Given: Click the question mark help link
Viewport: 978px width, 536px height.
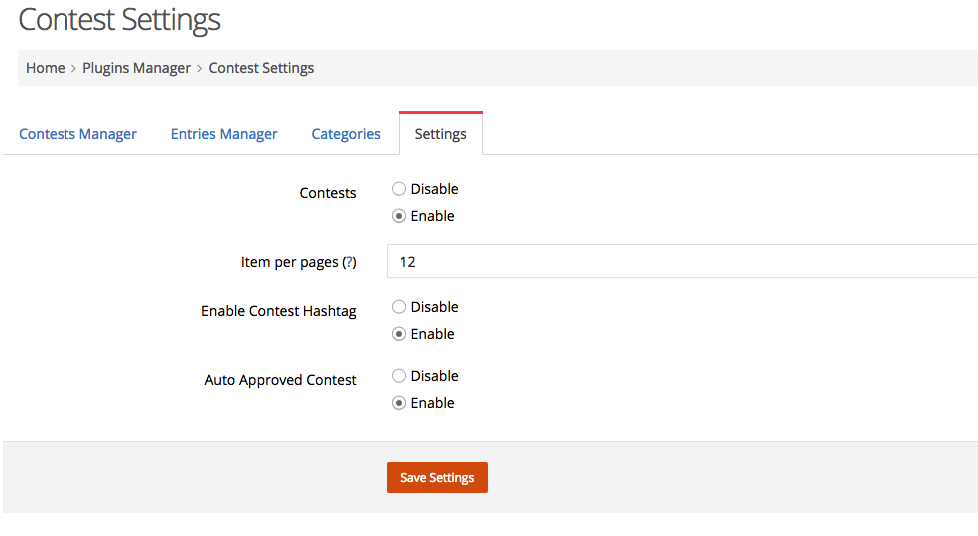Looking at the screenshot, I should click(349, 262).
